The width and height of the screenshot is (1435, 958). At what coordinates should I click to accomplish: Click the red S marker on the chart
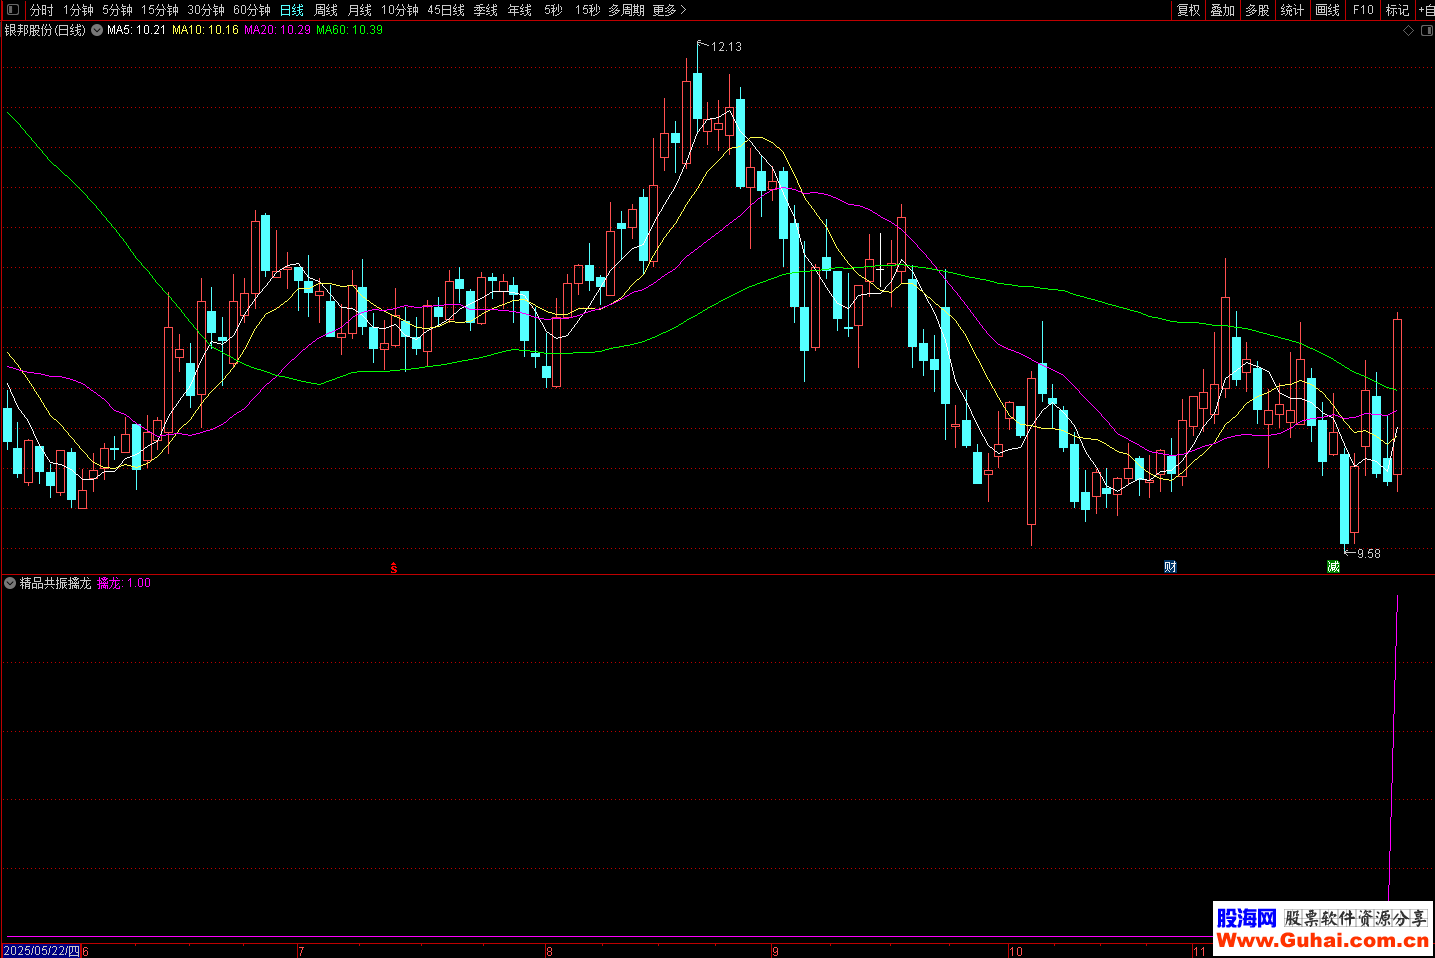click(x=394, y=568)
